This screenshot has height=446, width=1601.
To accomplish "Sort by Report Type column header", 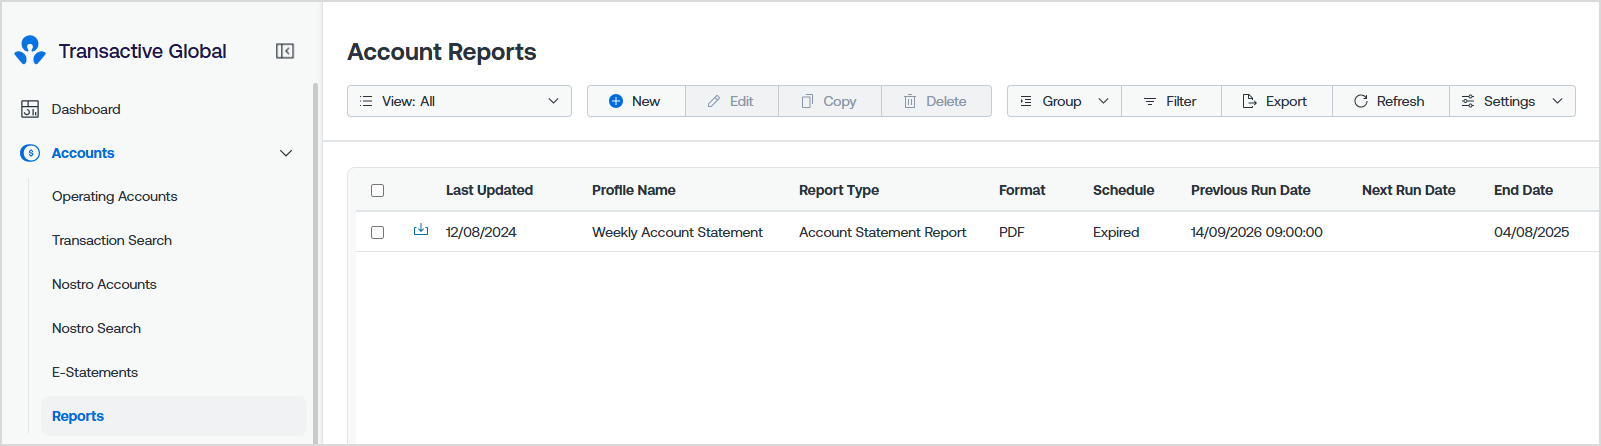I will coord(839,190).
